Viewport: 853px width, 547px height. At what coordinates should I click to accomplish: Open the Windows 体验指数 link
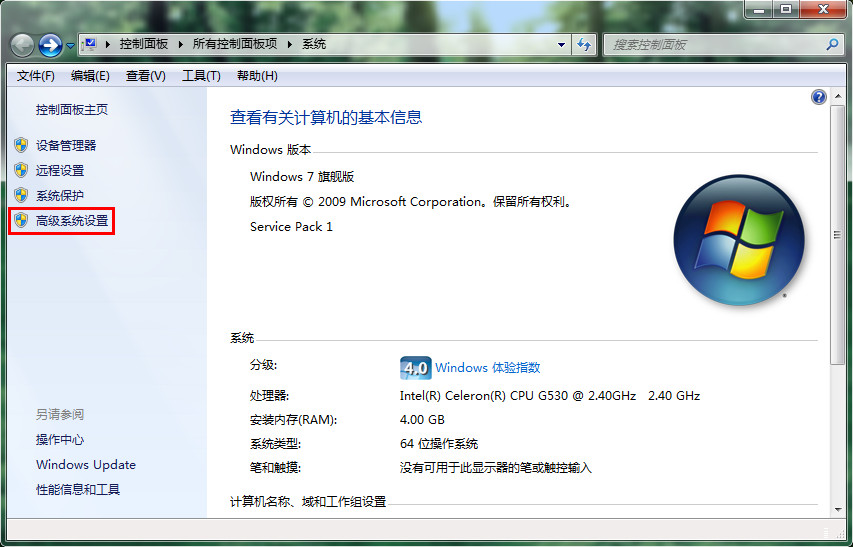488,368
